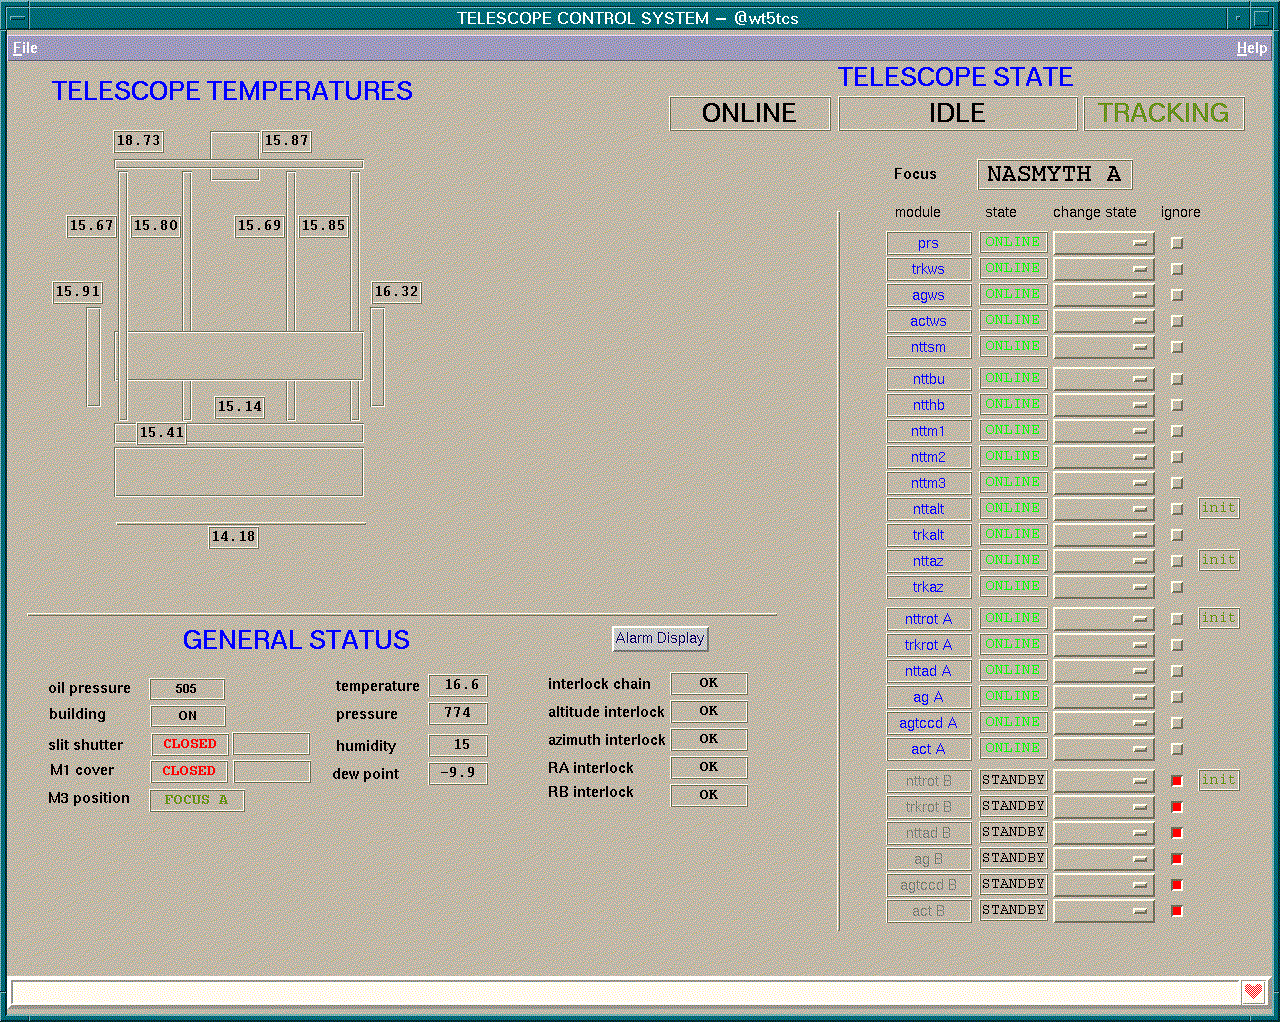Open change state dropdown for nttbu

pos(1103,379)
